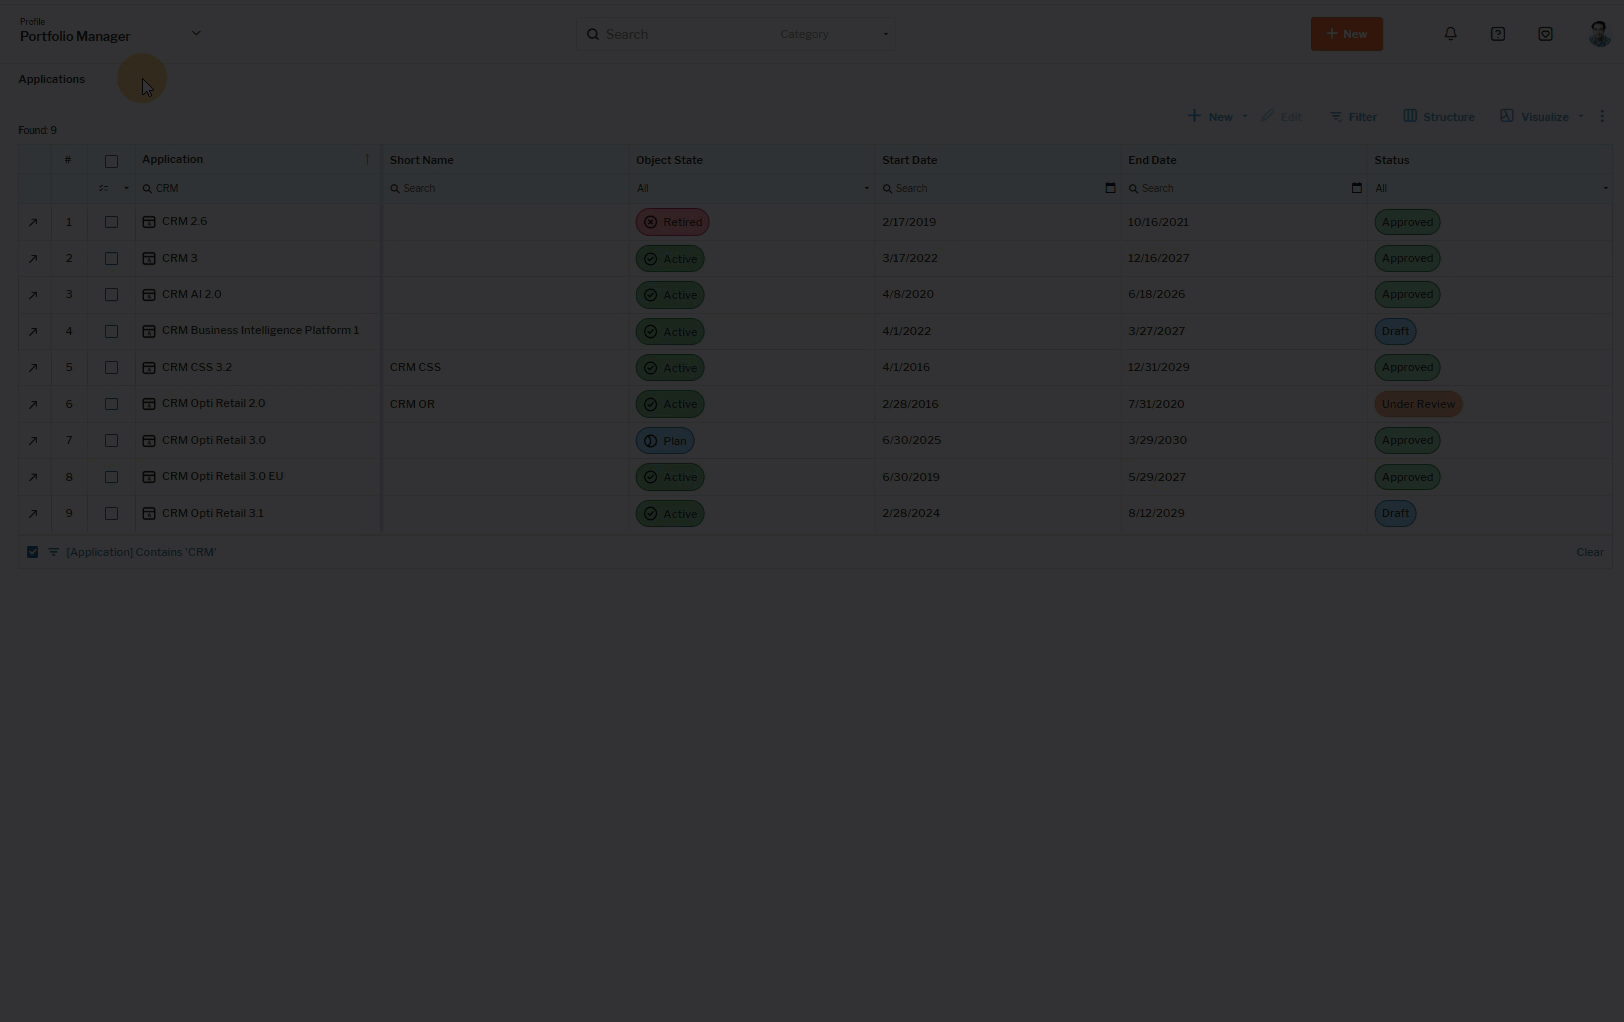Open the notifications bell icon
This screenshot has height=1022, width=1624.
[1450, 34]
